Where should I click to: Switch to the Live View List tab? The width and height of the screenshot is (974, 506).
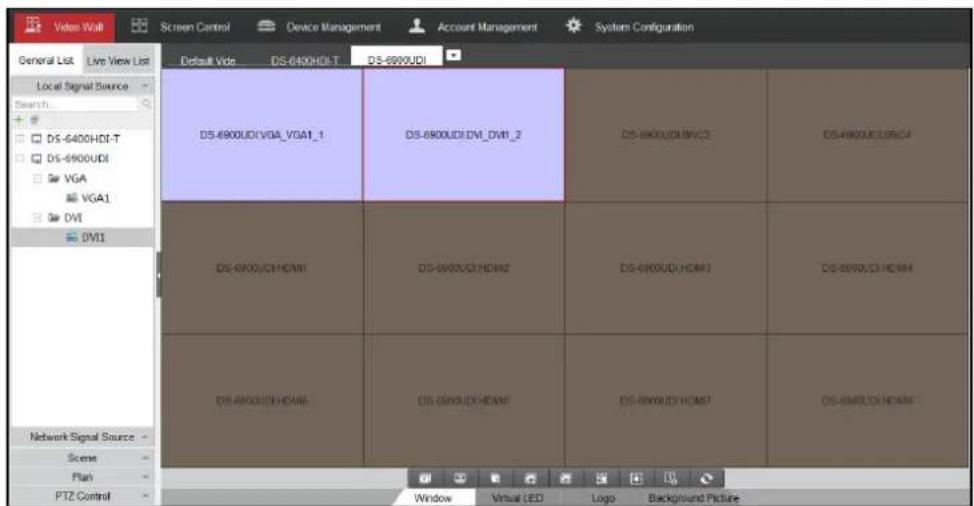point(118,60)
